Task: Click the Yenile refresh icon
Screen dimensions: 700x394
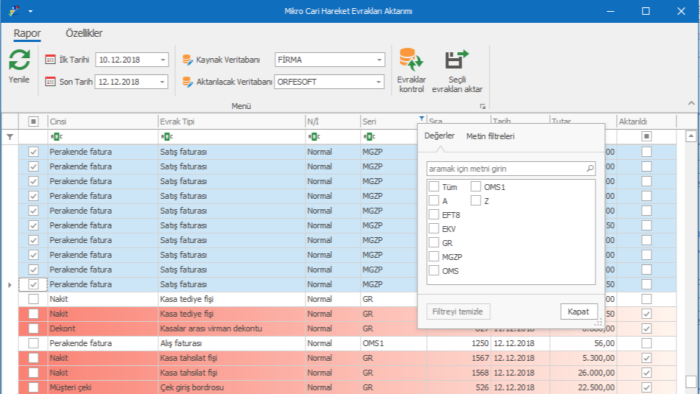Action: coord(19,60)
